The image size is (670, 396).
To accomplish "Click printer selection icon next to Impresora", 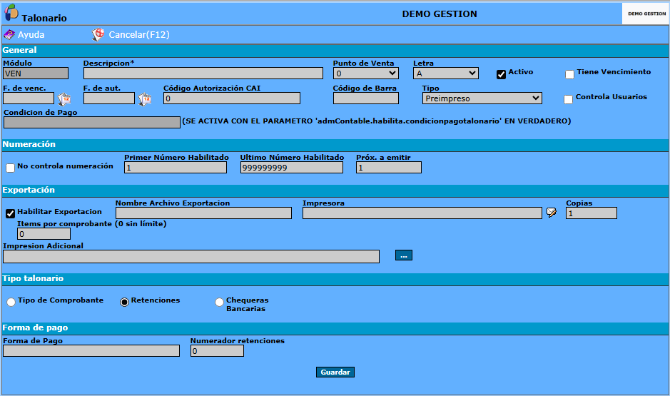I will [x=551, y=212].
